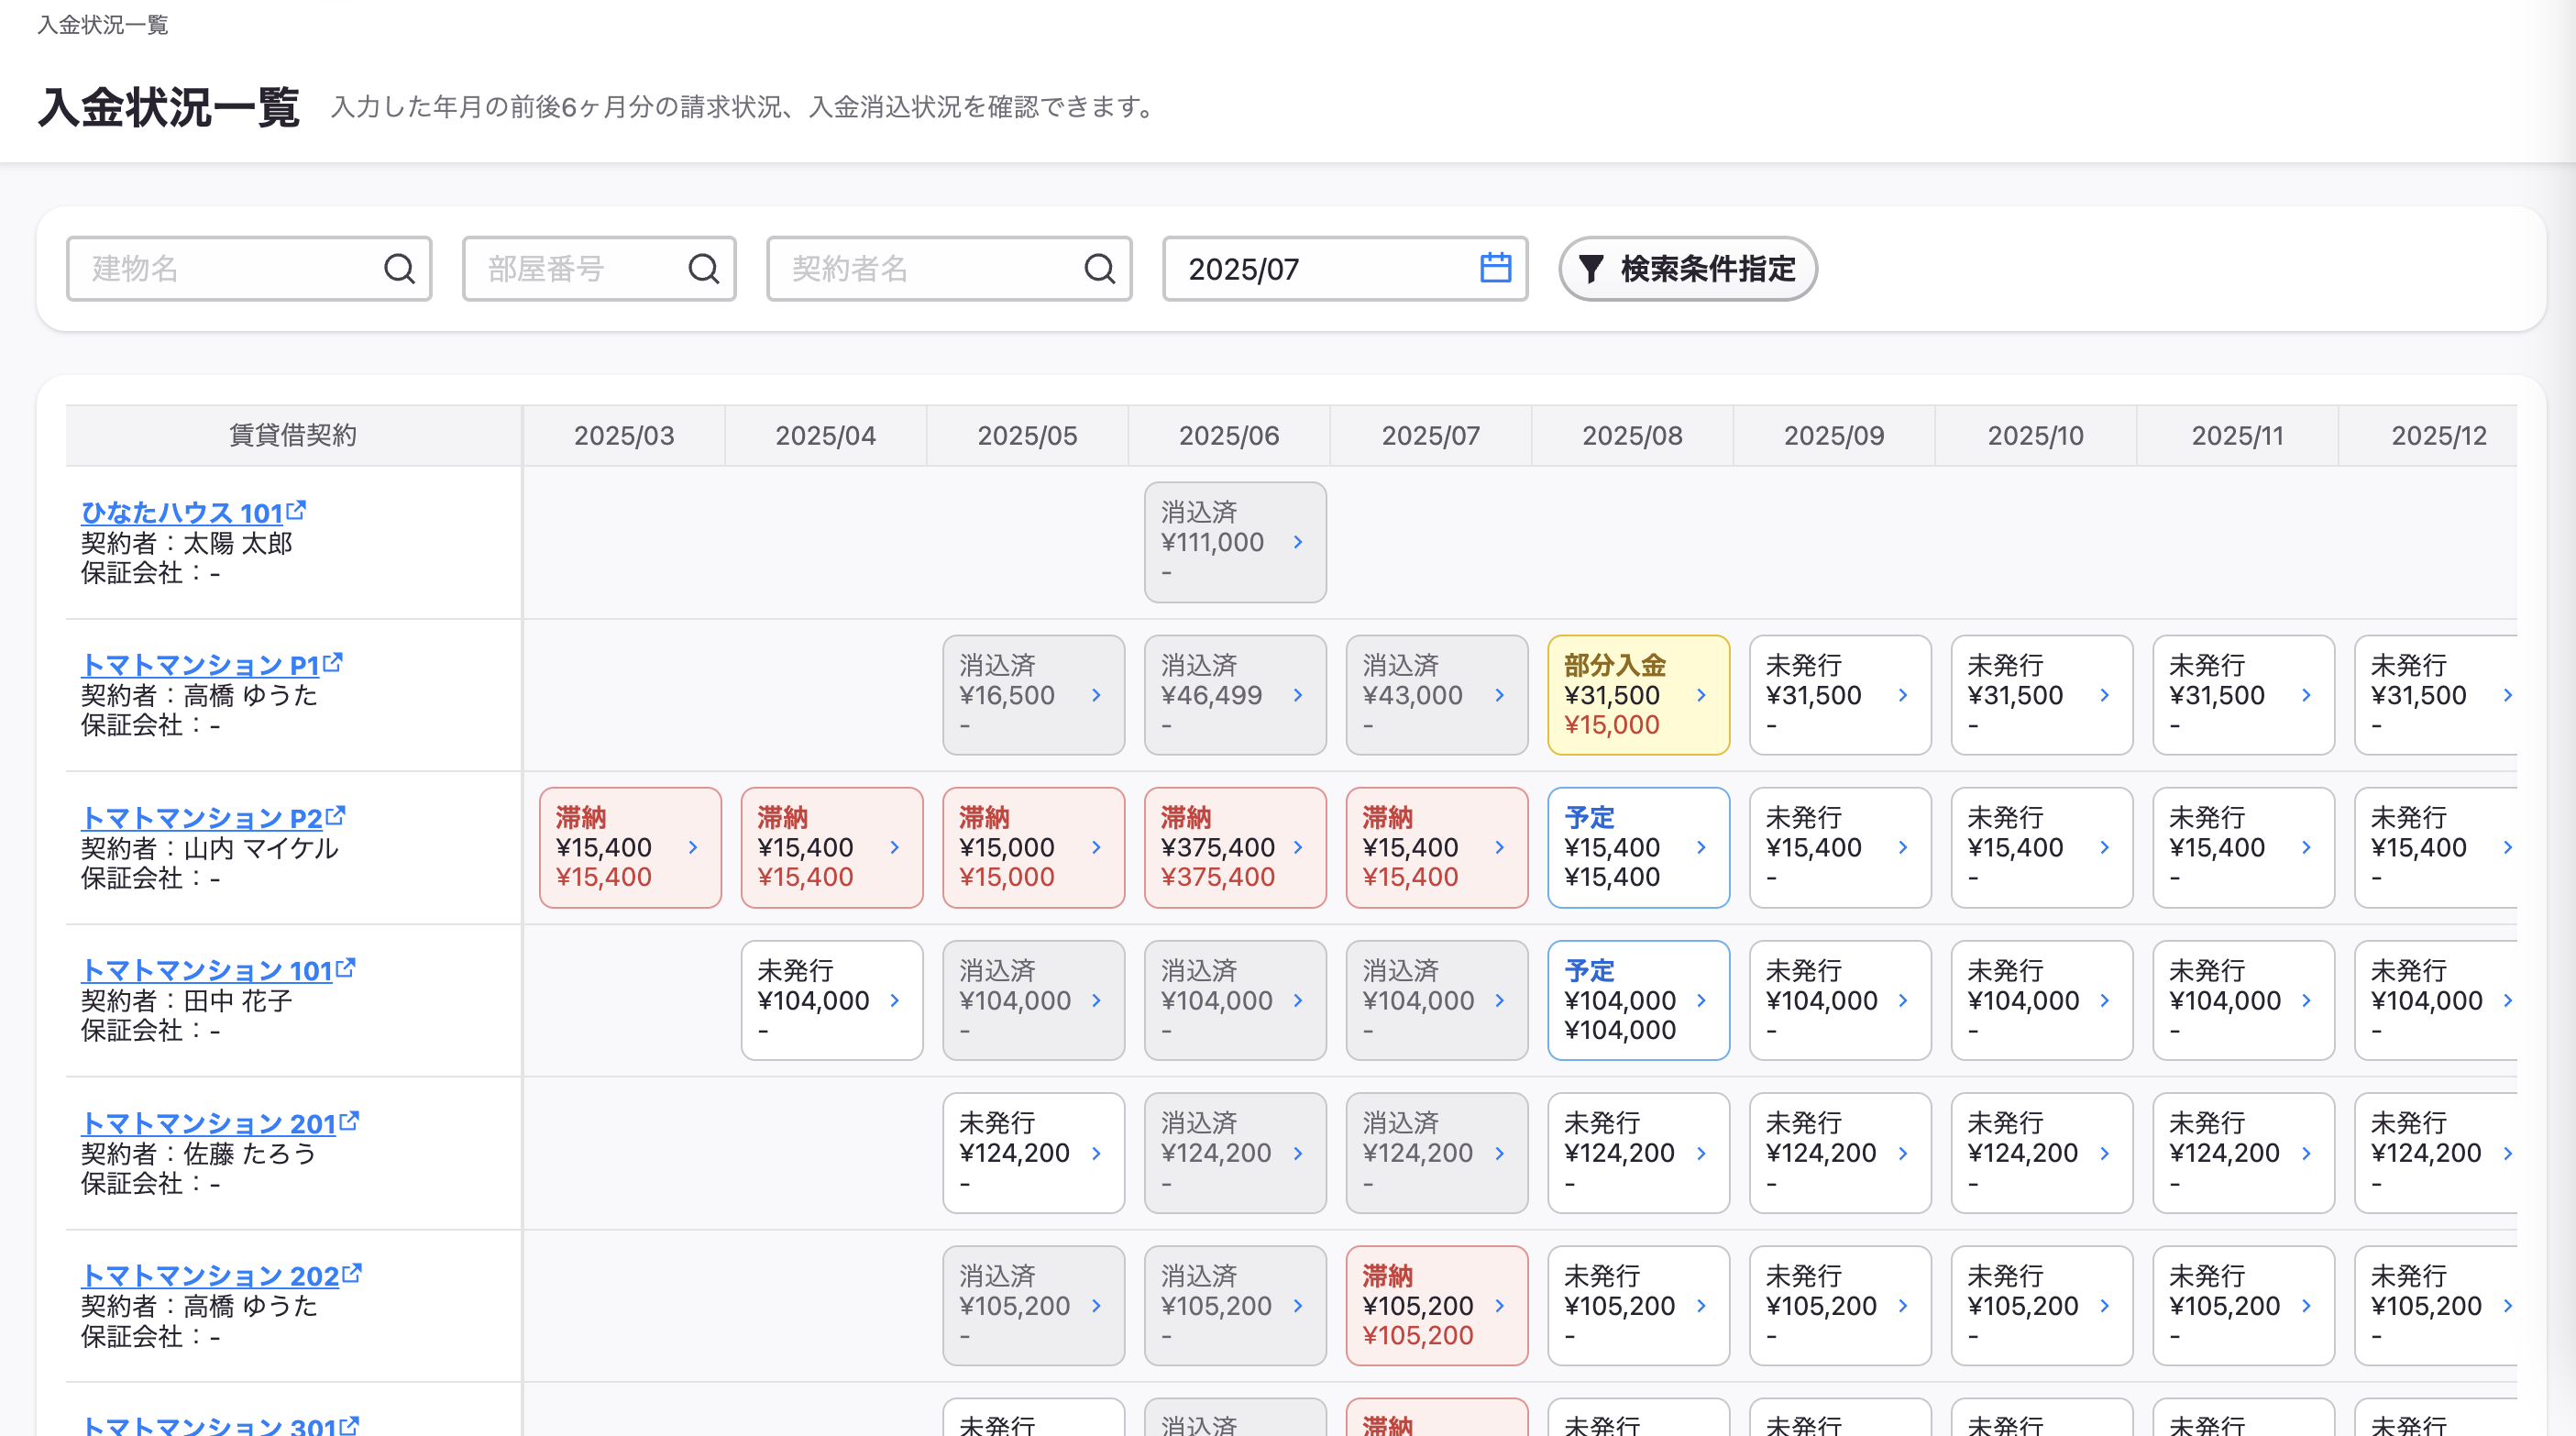The height and width of the screenshot is (1436, 2576).
Task: Click the search icon in 建物名 field
Action: 399,268
